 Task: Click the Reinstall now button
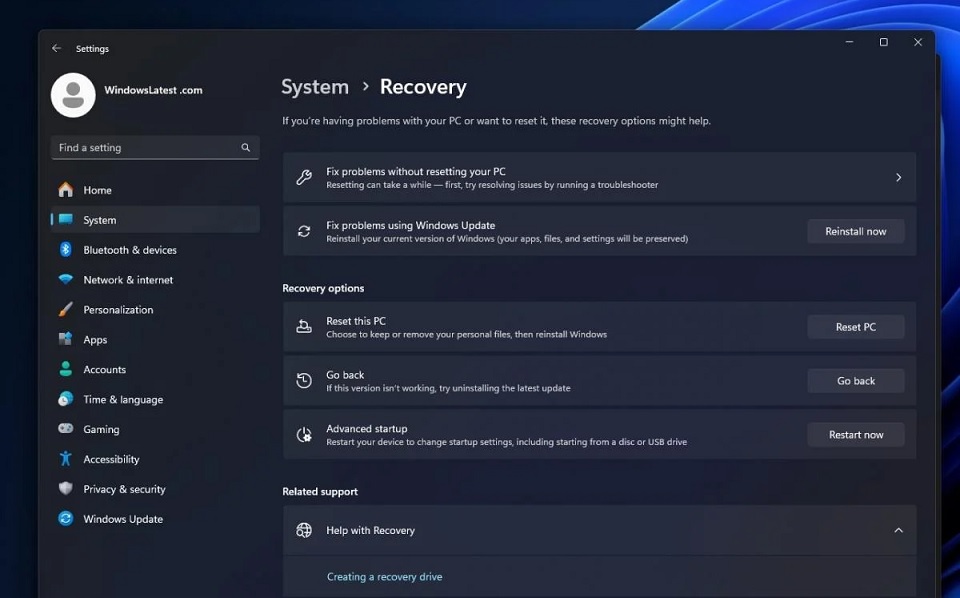click(x=855, y=231)
